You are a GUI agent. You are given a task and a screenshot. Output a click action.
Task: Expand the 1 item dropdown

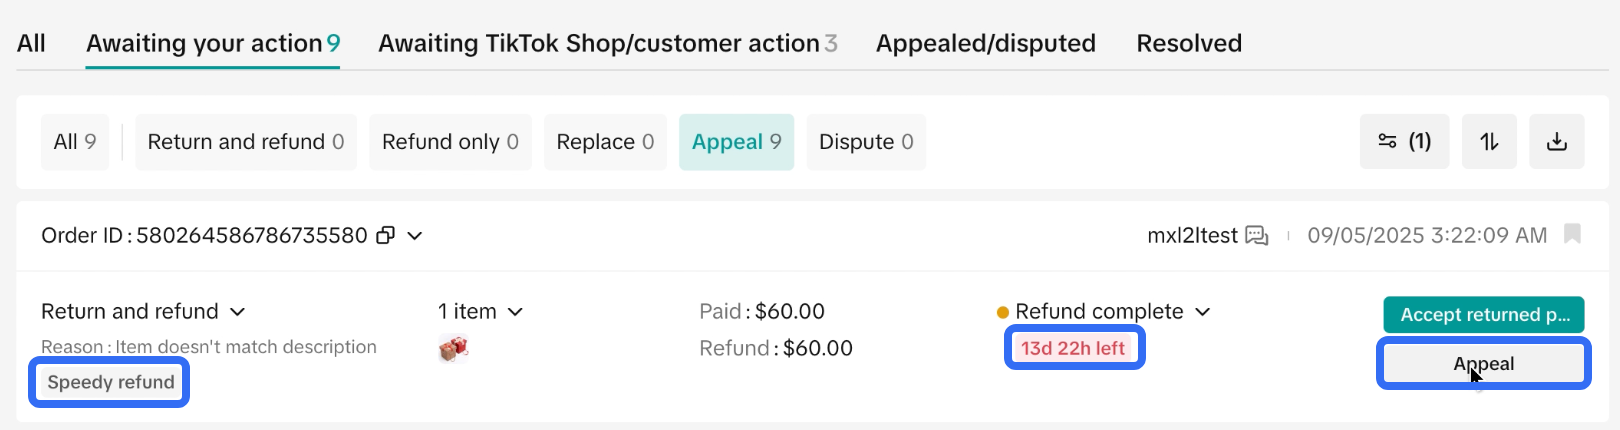pyautogui.click(x=515, y=312)
